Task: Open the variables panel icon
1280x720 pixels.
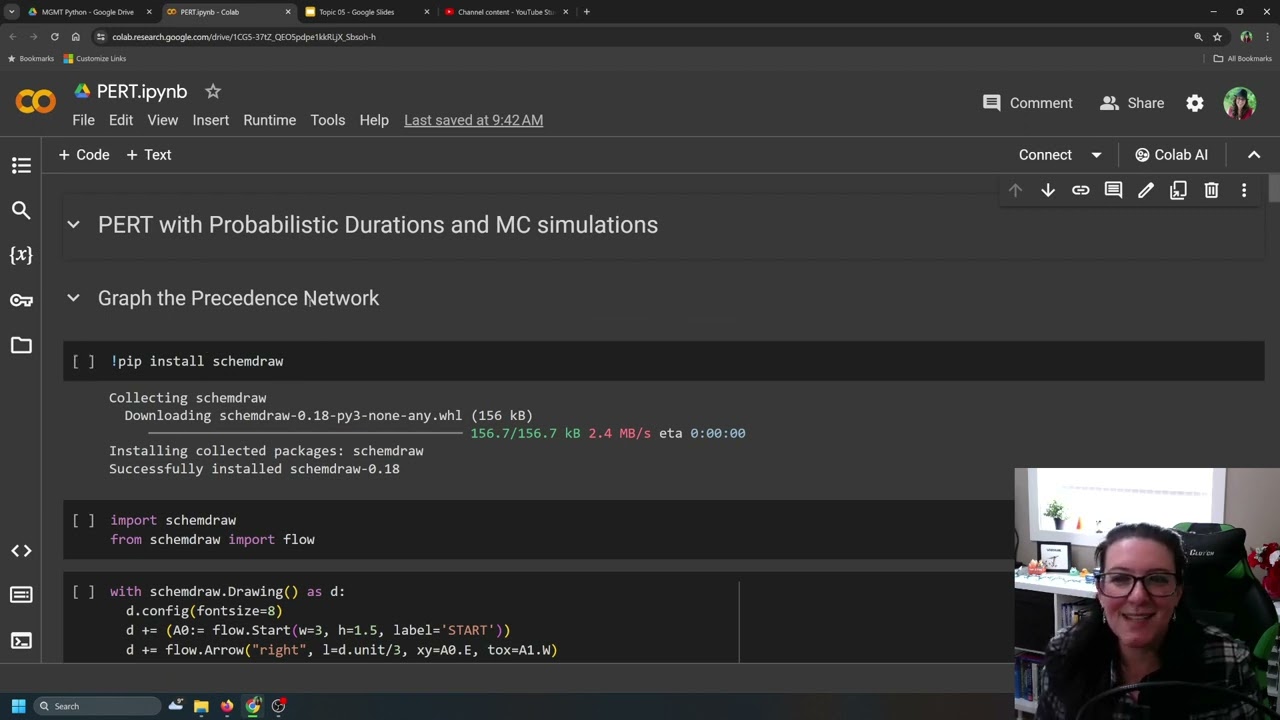Action: [21, 255]
